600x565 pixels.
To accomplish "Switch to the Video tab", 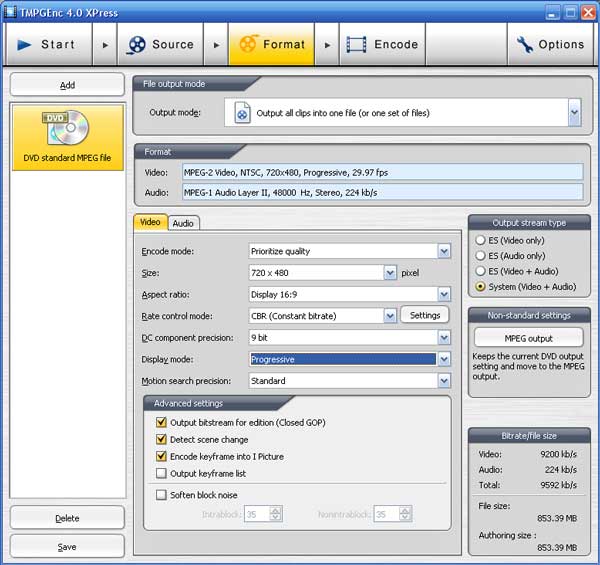I will [x=150, y=222].
